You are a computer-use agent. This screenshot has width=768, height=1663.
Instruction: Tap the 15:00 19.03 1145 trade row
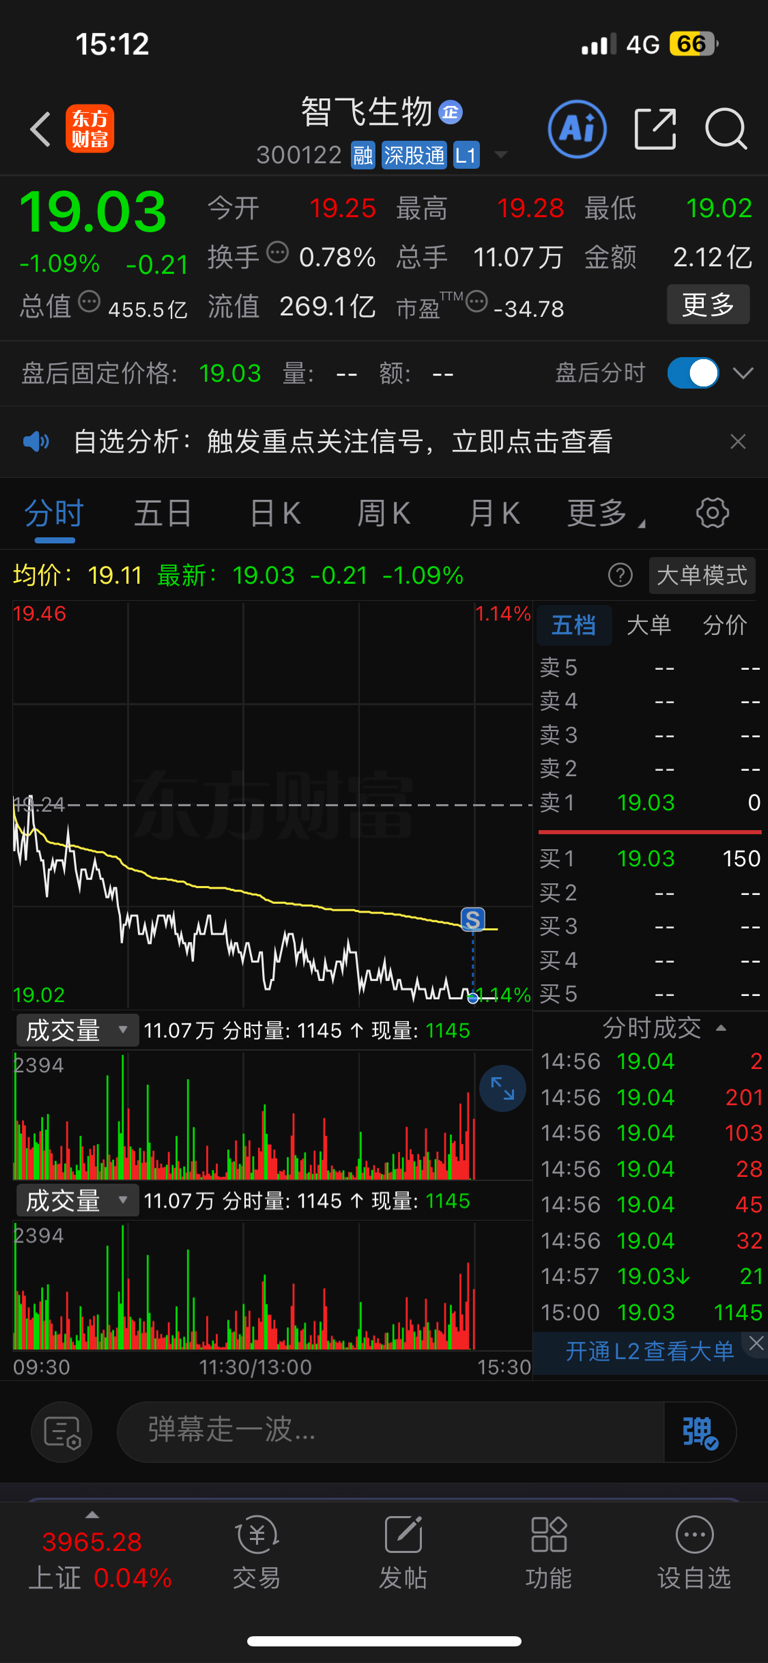tap(651, 1312)
